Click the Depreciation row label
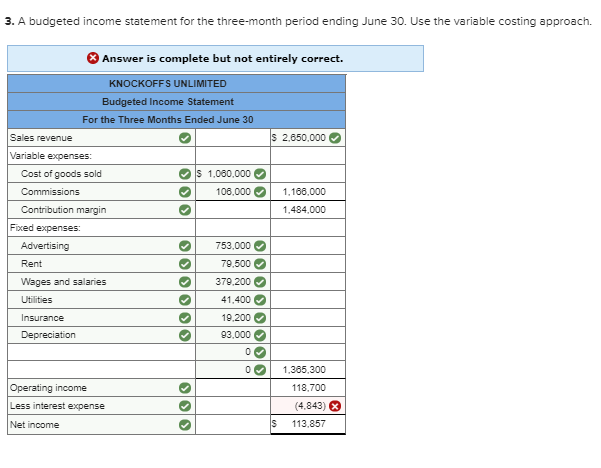The width and height of the screenshot is (601, 468). pos(48,335)
